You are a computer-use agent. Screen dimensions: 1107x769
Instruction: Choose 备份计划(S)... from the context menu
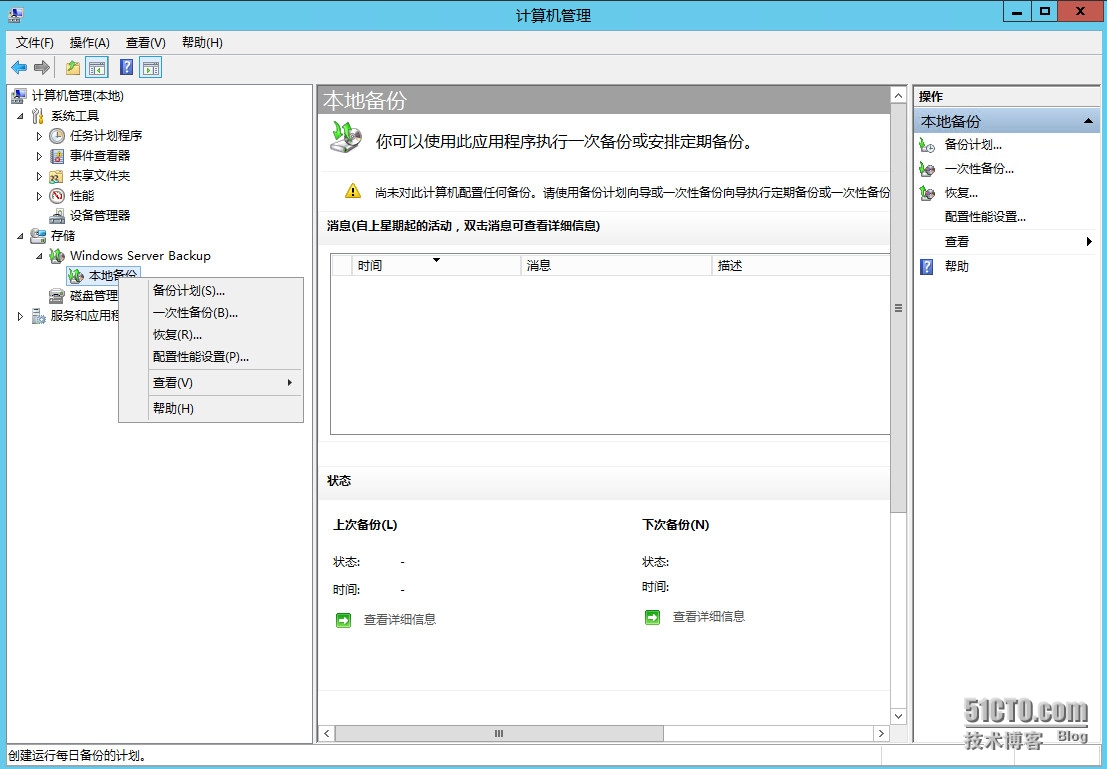tap(210, 290)
